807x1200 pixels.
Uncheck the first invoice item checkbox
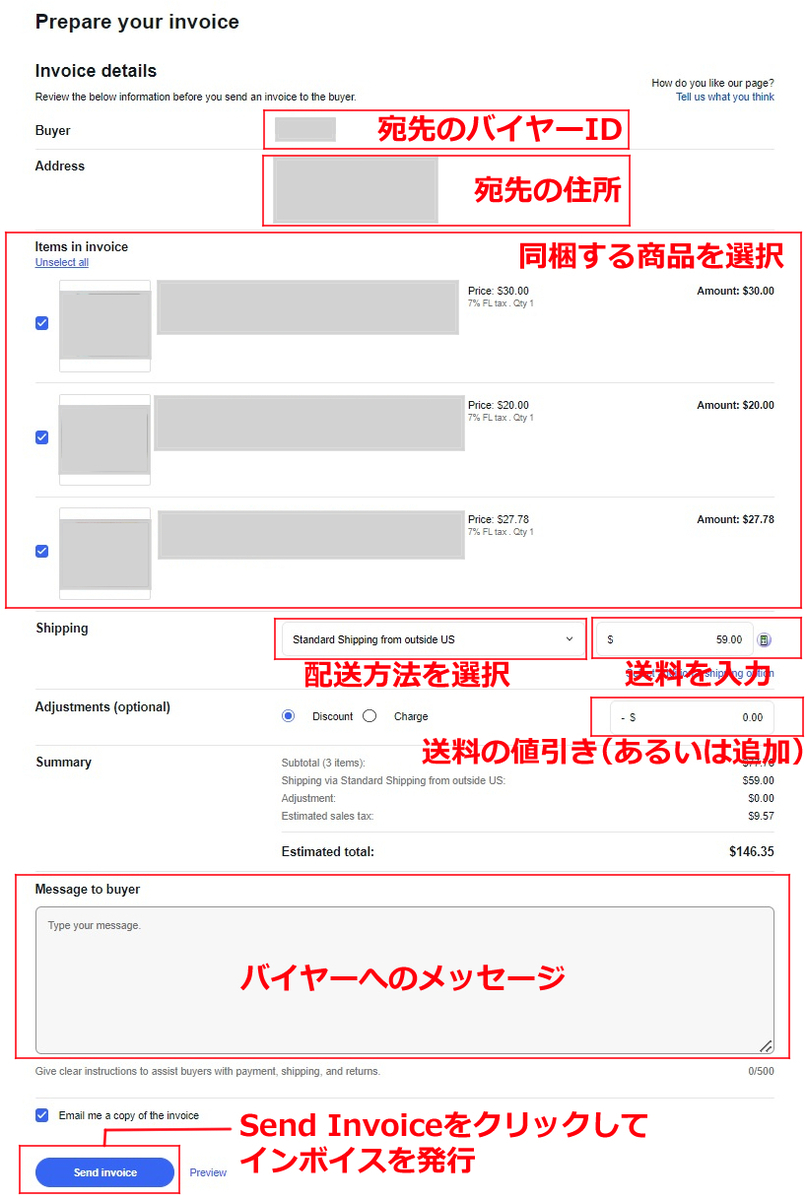click(x=40, y=322)
